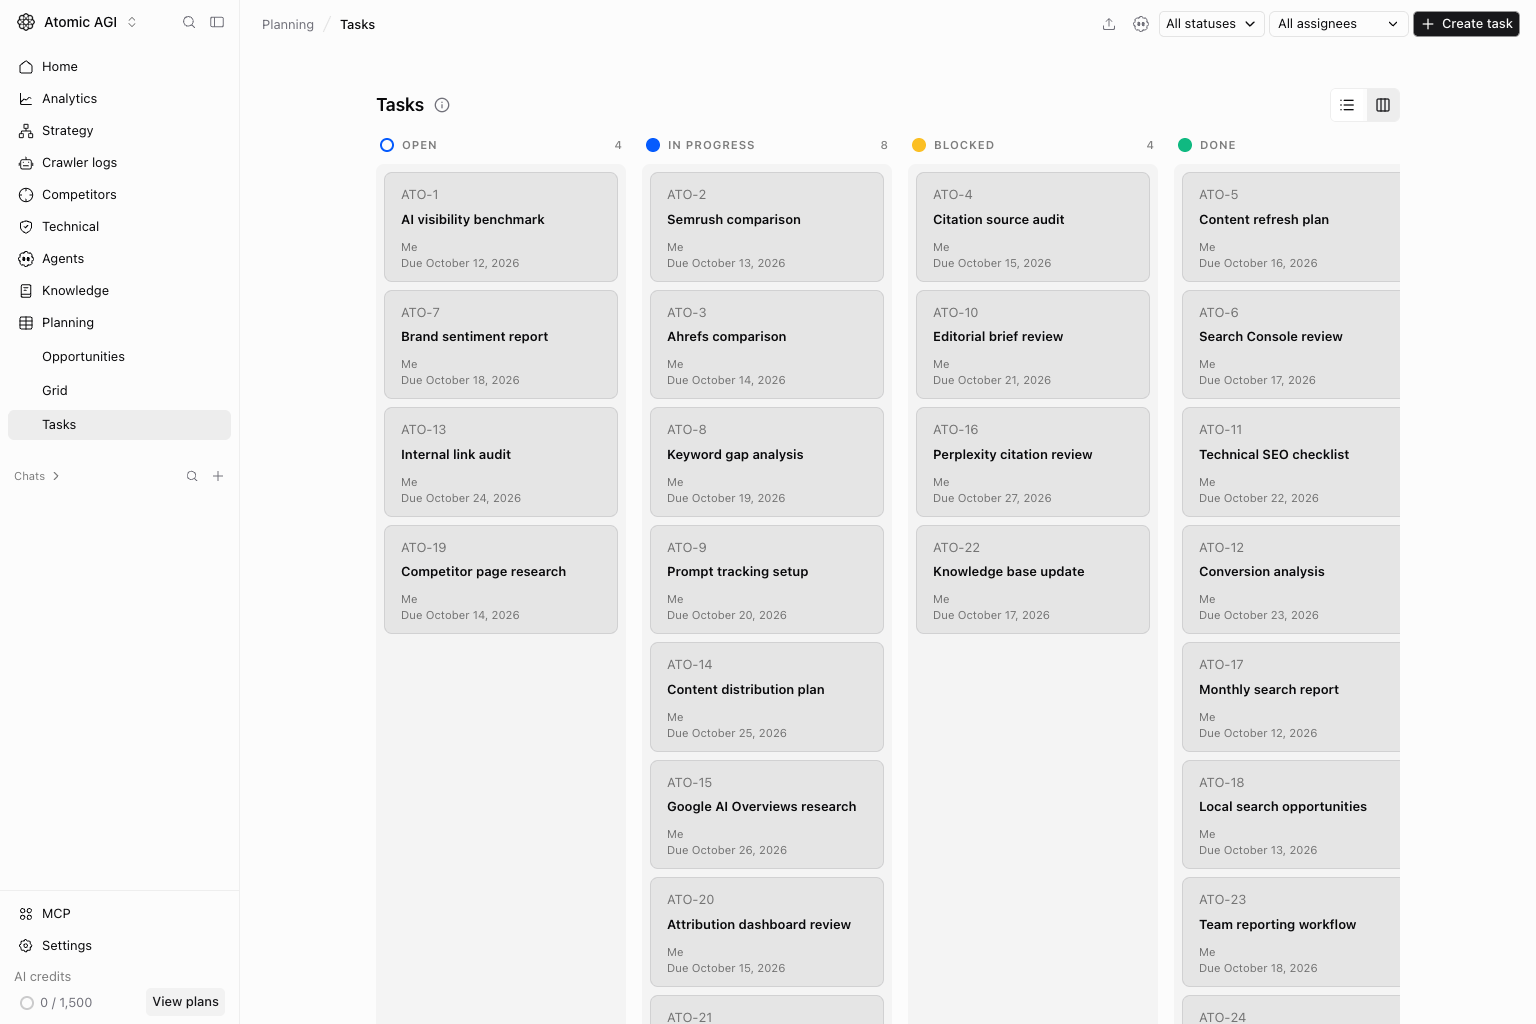Open MCP from the bottom sidebar
Viewport: 1536px width, 1024px height.
119,914
